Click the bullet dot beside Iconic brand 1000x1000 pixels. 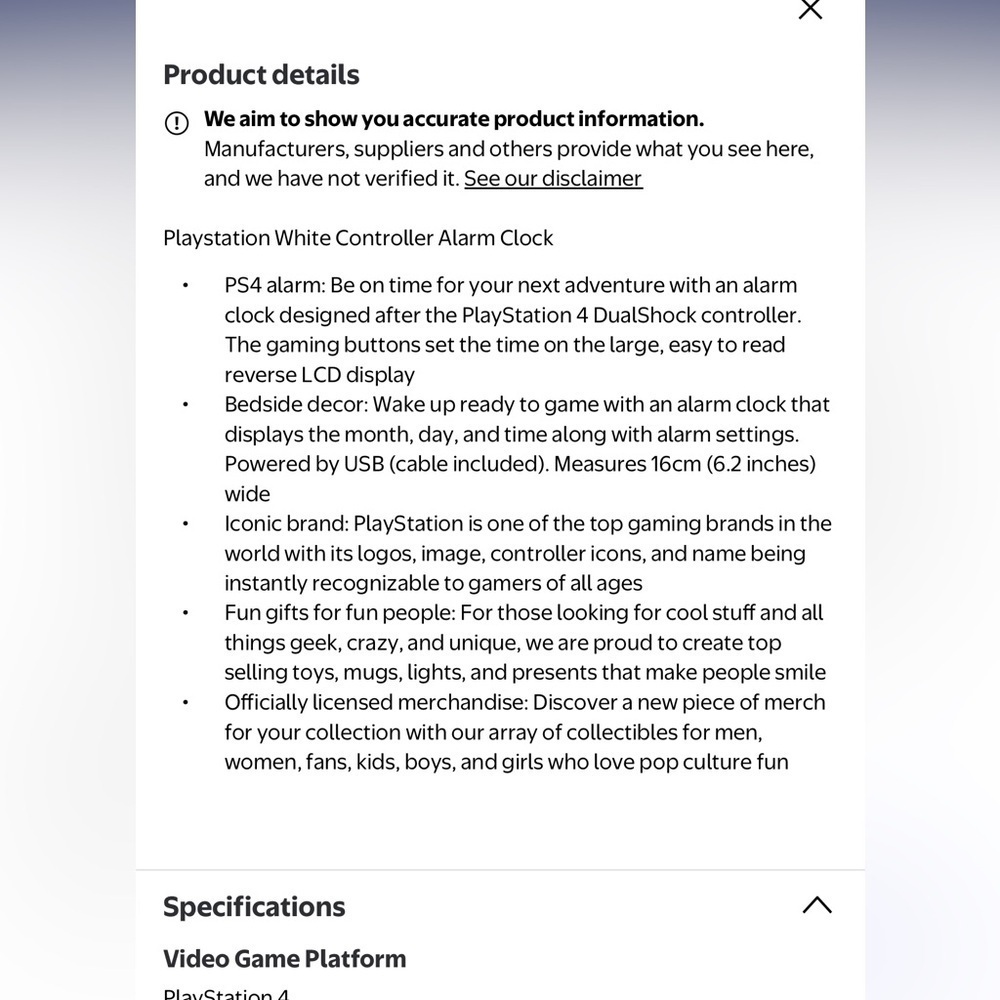186,524
